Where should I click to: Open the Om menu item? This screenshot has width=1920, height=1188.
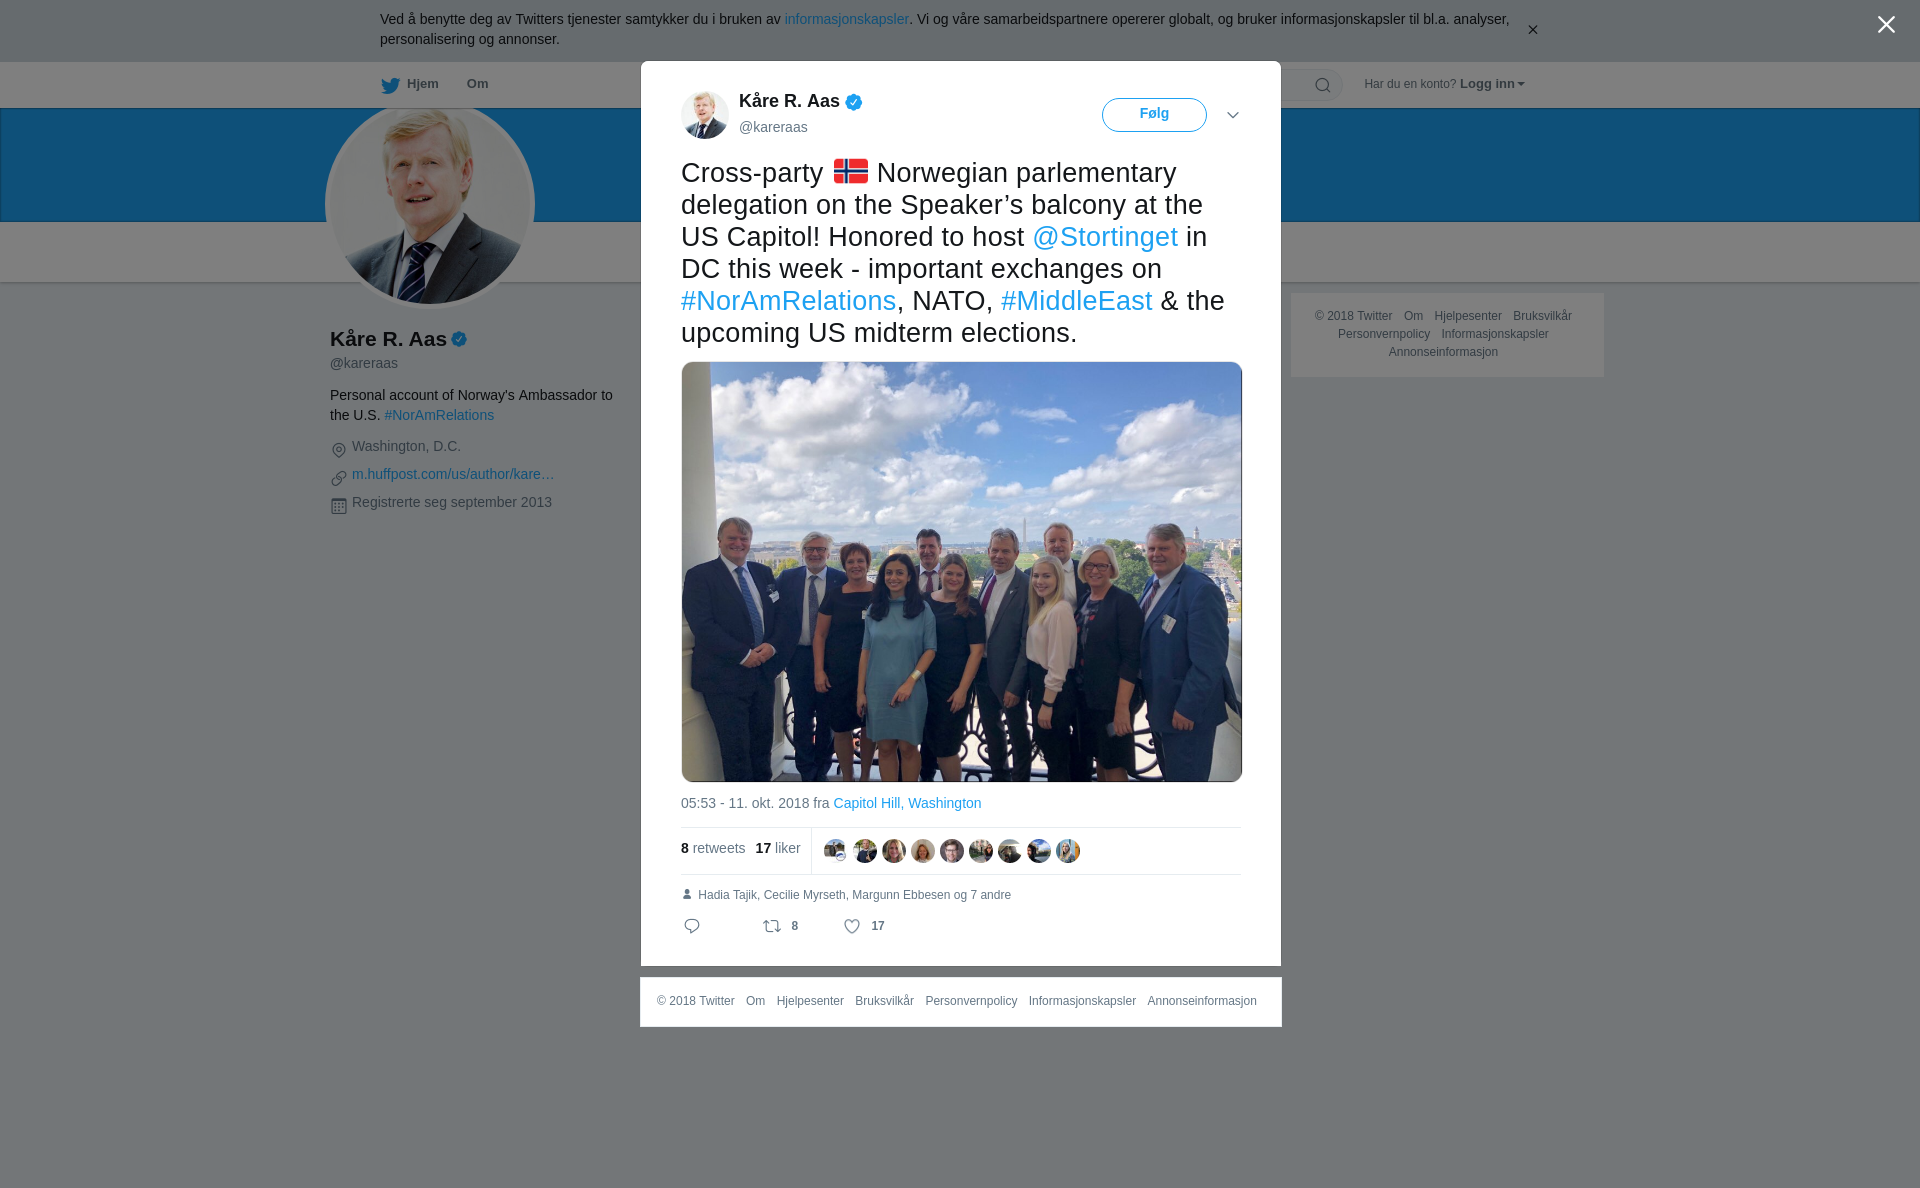(477, 84)
